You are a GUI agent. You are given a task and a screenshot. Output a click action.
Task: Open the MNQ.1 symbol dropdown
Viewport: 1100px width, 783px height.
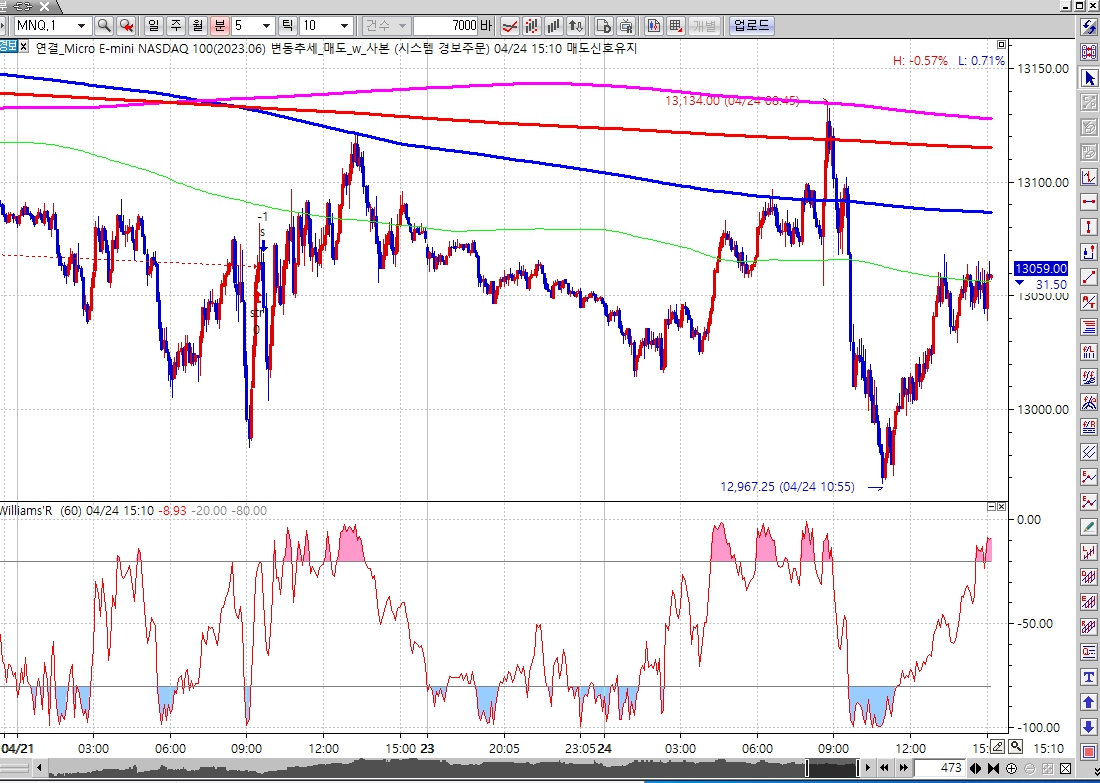pyautogui.click(x=82, y=25)
